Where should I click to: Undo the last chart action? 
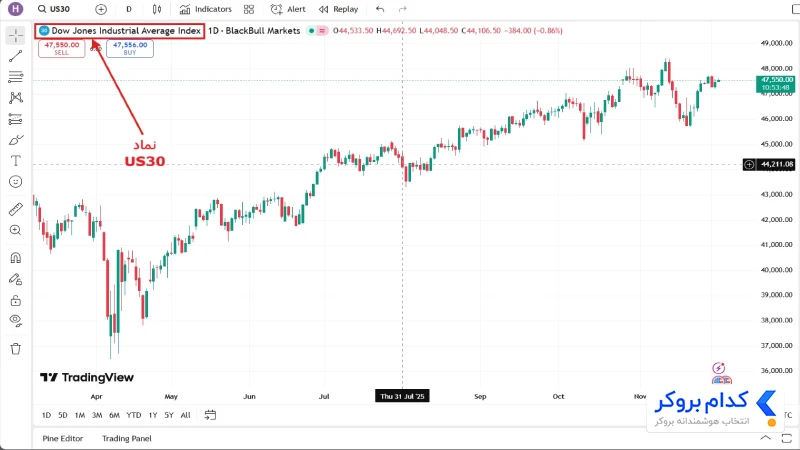(x=380, y=9)
